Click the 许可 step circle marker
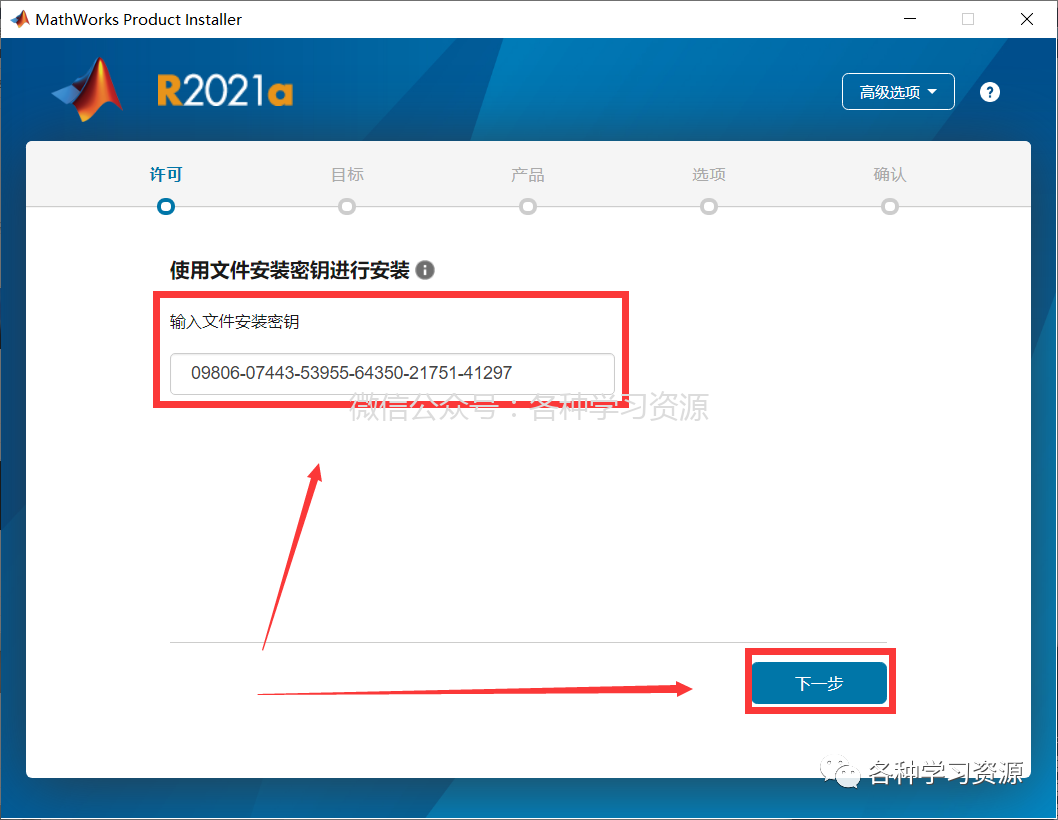1058x820 pixels. pyautogui.click(x=166, y=207)
